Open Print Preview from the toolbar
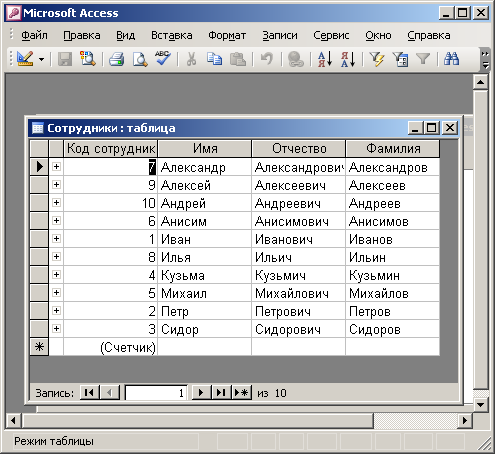Viewport: 495px width, 454px height. (140, 59)
